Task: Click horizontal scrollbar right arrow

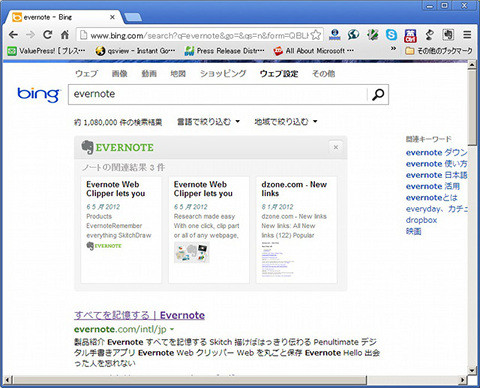Action: [x=463, y=380]
